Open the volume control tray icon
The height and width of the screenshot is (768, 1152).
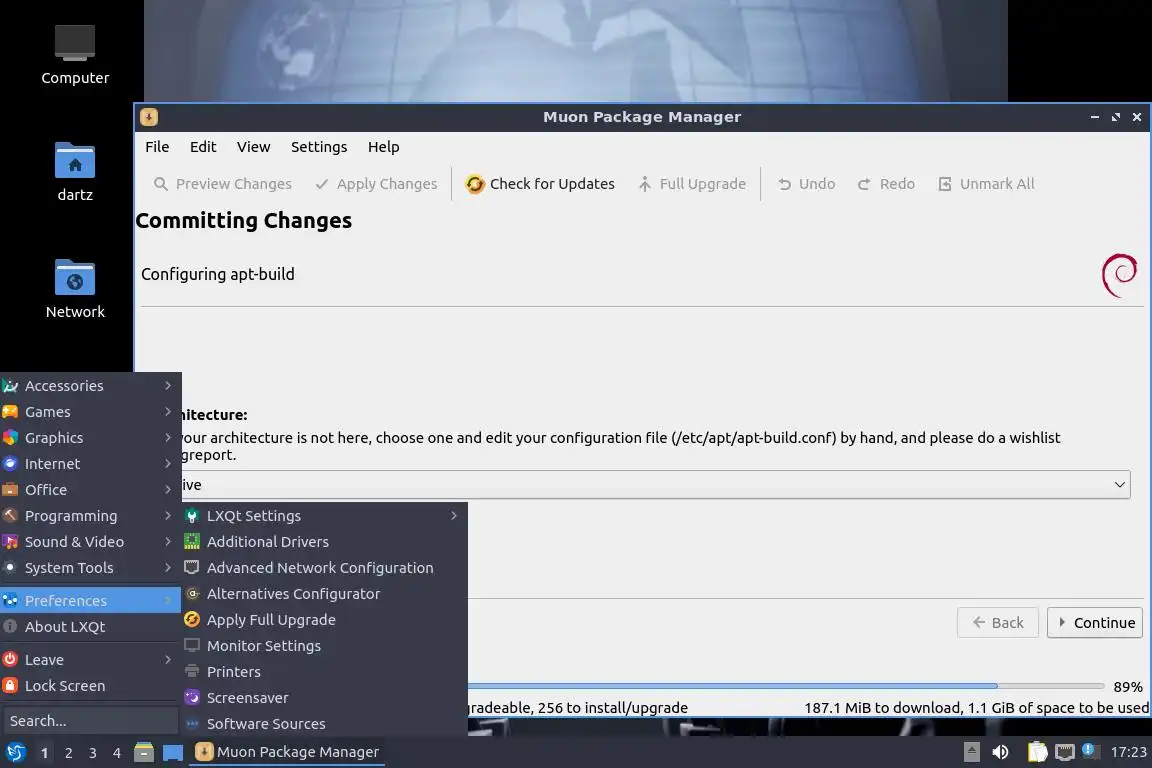[1000, 752]
